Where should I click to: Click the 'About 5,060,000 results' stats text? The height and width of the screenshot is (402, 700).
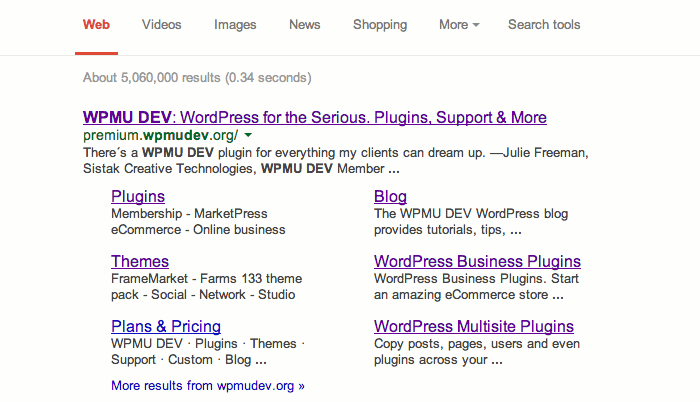(197, 78)
